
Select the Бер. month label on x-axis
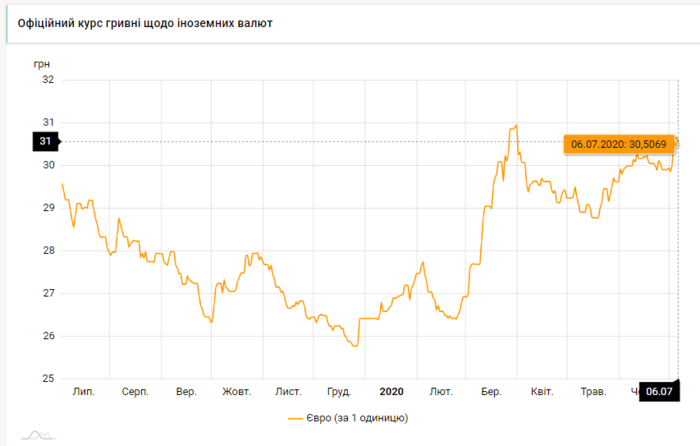[x=491, y=391]
